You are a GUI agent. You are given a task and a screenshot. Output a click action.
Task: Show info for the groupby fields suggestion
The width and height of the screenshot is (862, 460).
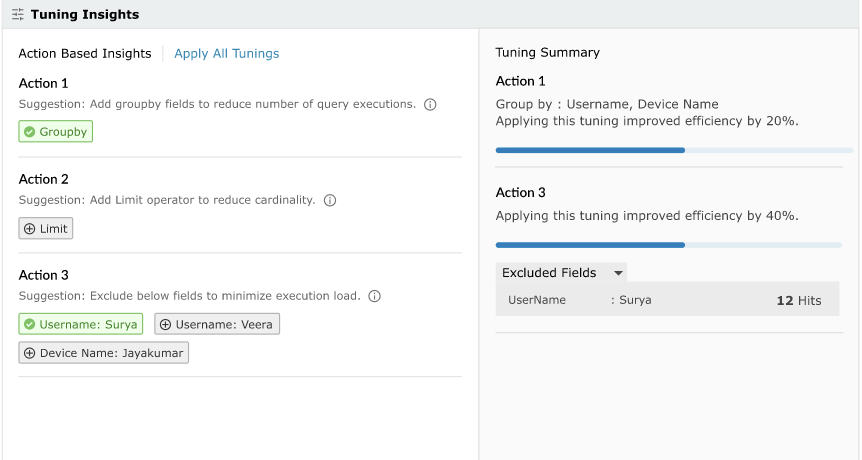[430, 104]
